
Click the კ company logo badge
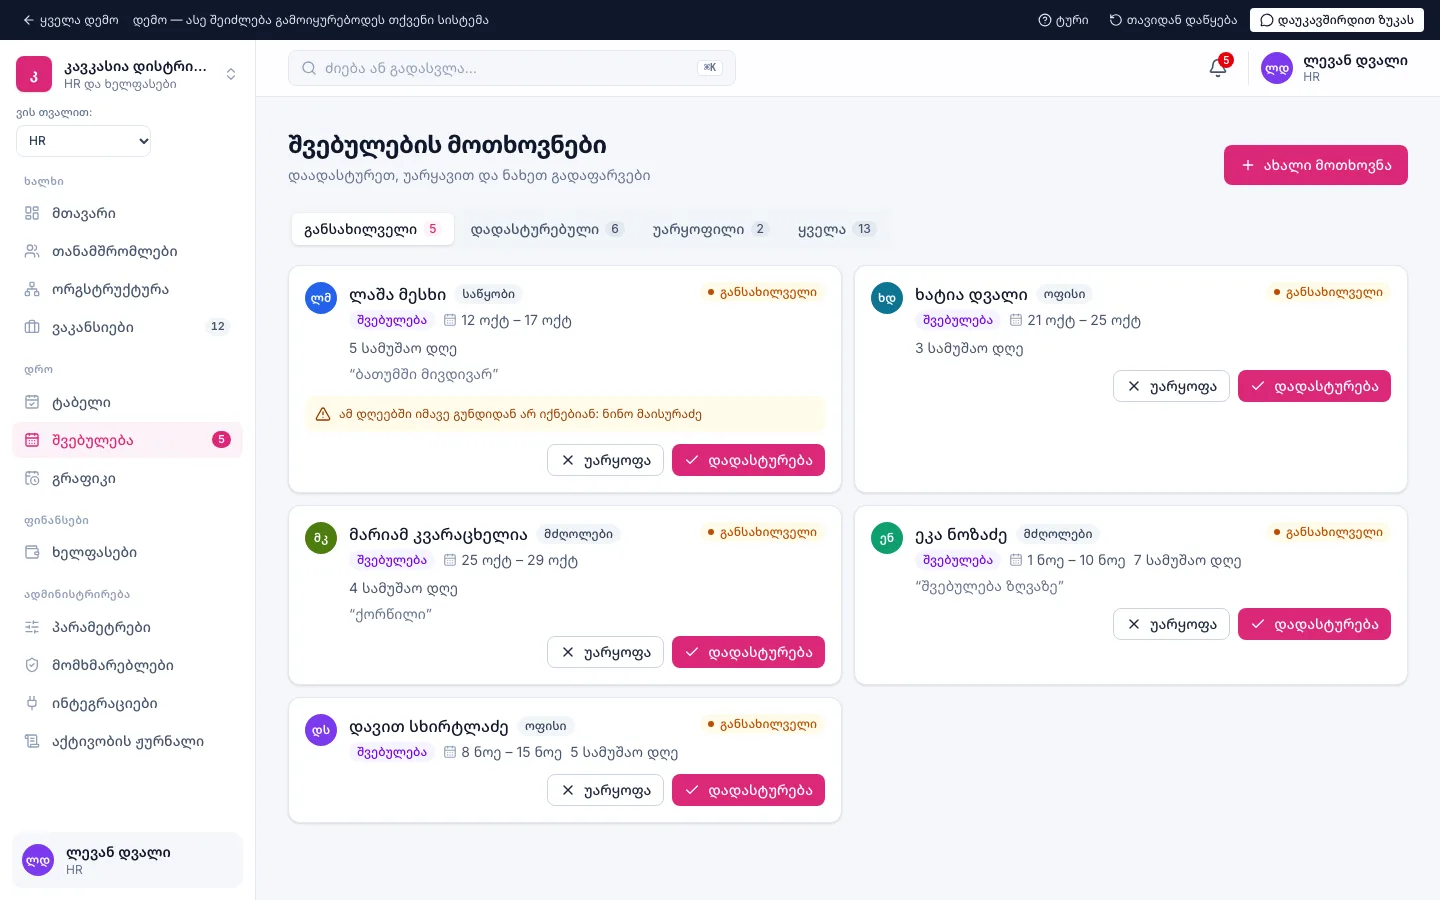(34, 74)
